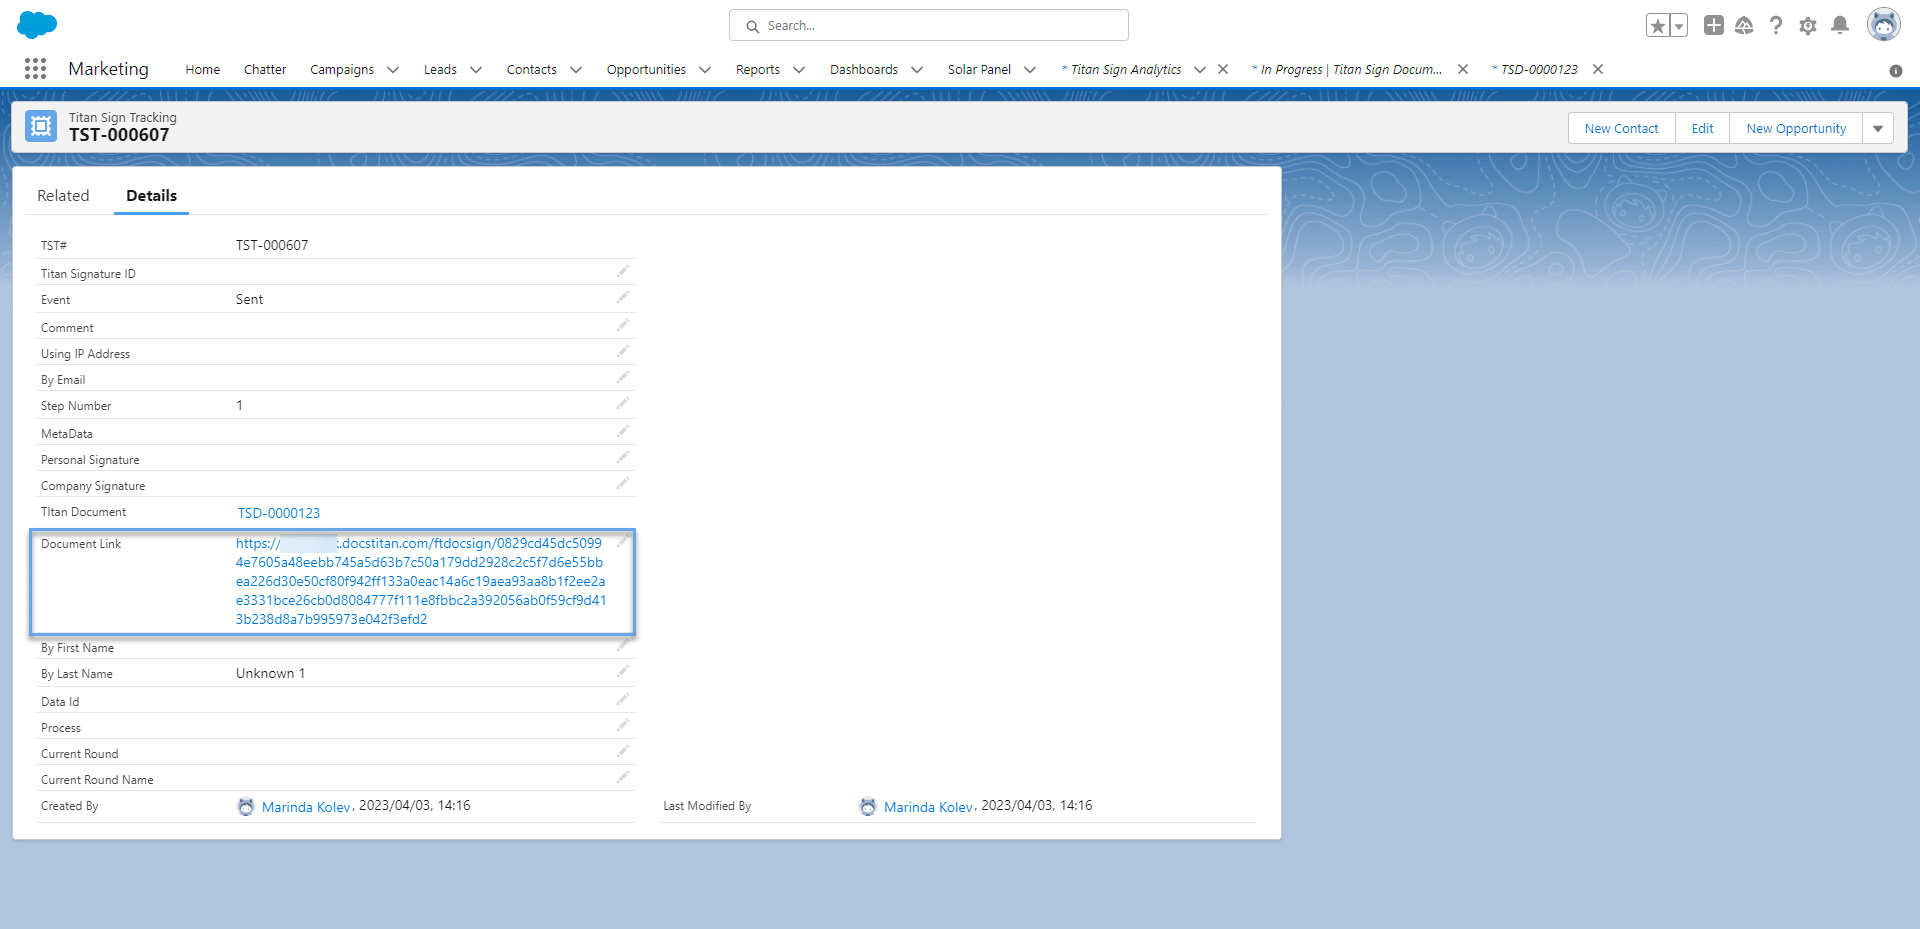Click the global Search field
This screenshot has height=929, width=1920.
click(929, 25)
